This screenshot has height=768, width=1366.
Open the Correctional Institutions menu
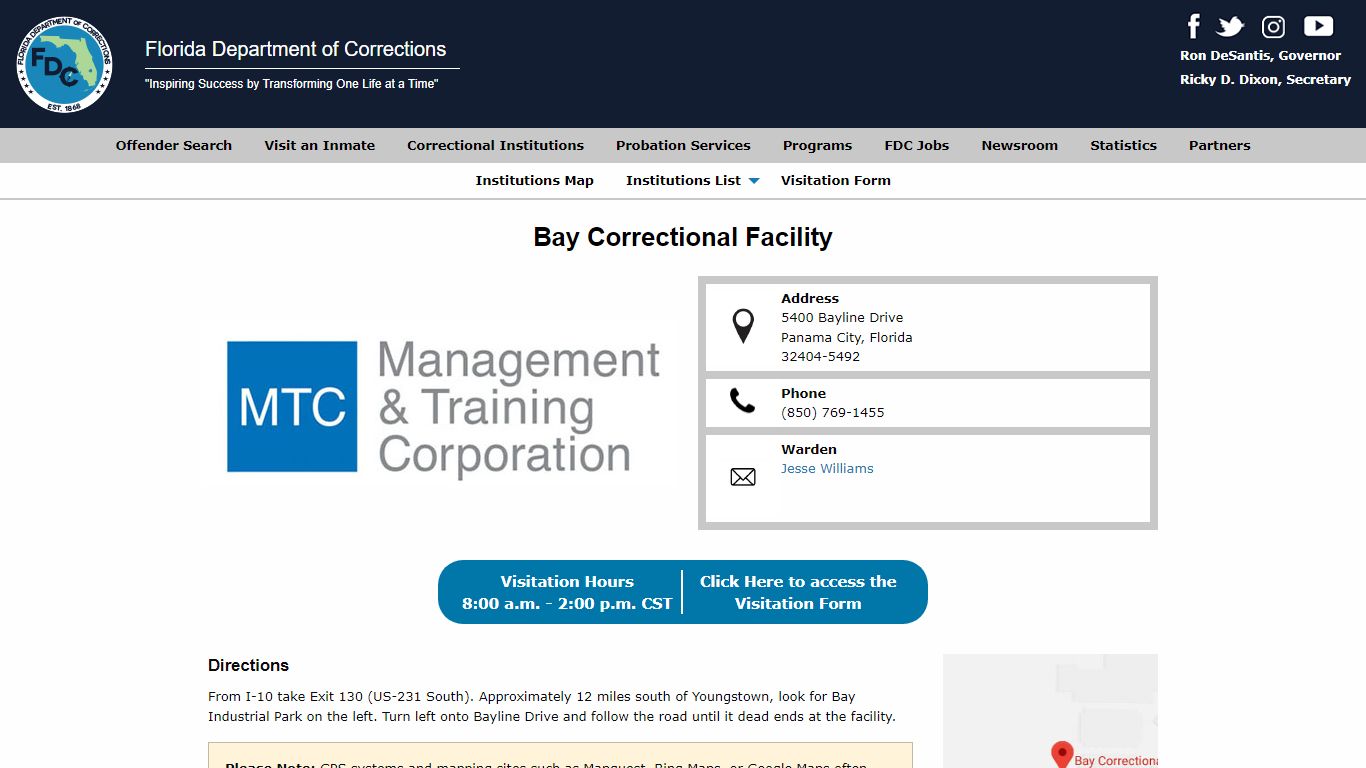click(495, 145)
